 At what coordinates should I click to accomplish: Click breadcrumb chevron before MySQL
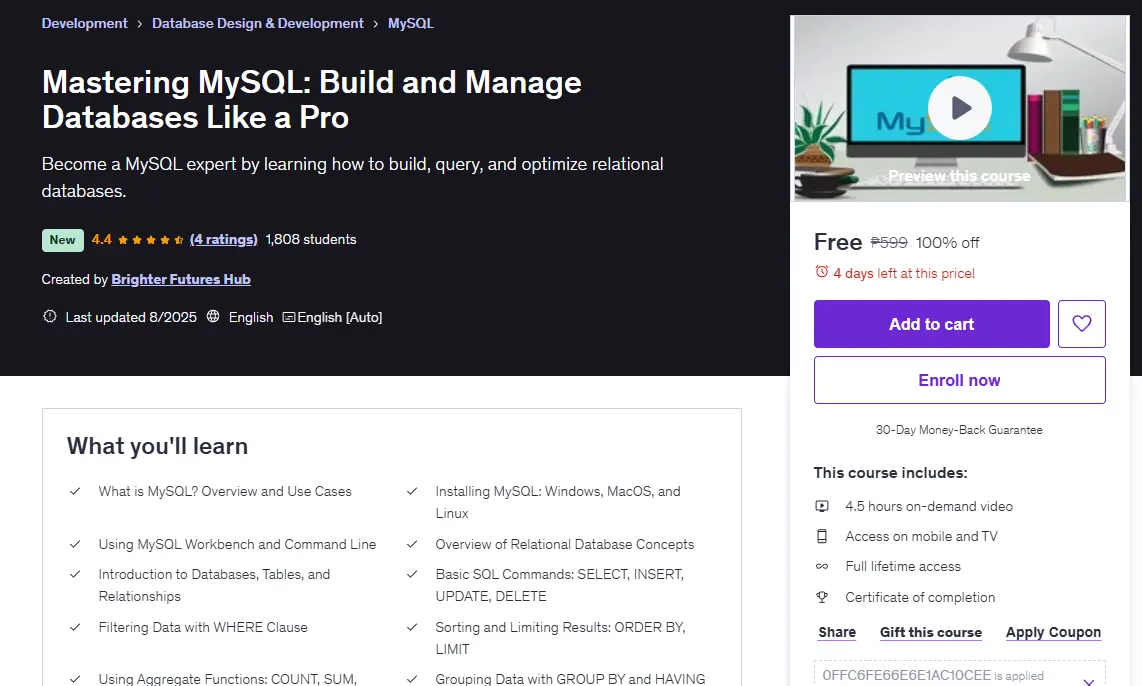(375, 24)
